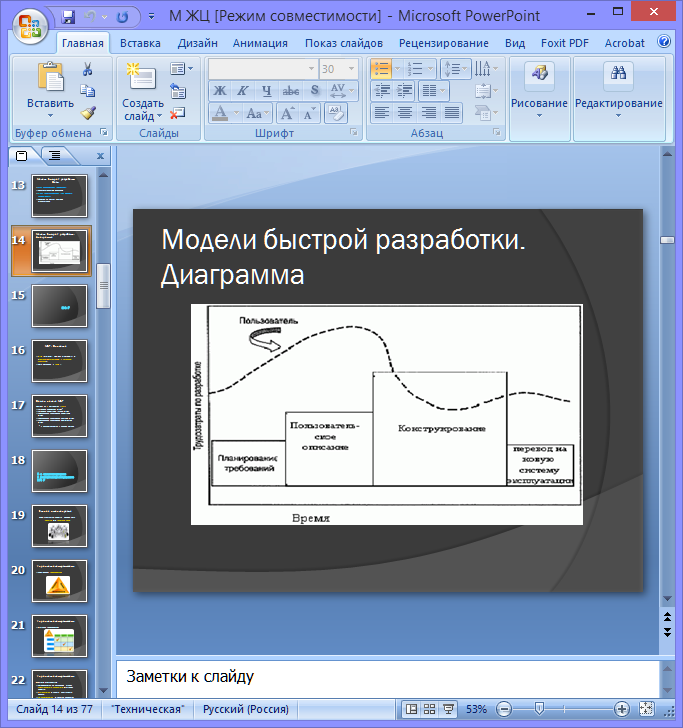Fit slide to current window
Image resolution: width=683 pixels, height=728 pixels.
pos(646,709)
